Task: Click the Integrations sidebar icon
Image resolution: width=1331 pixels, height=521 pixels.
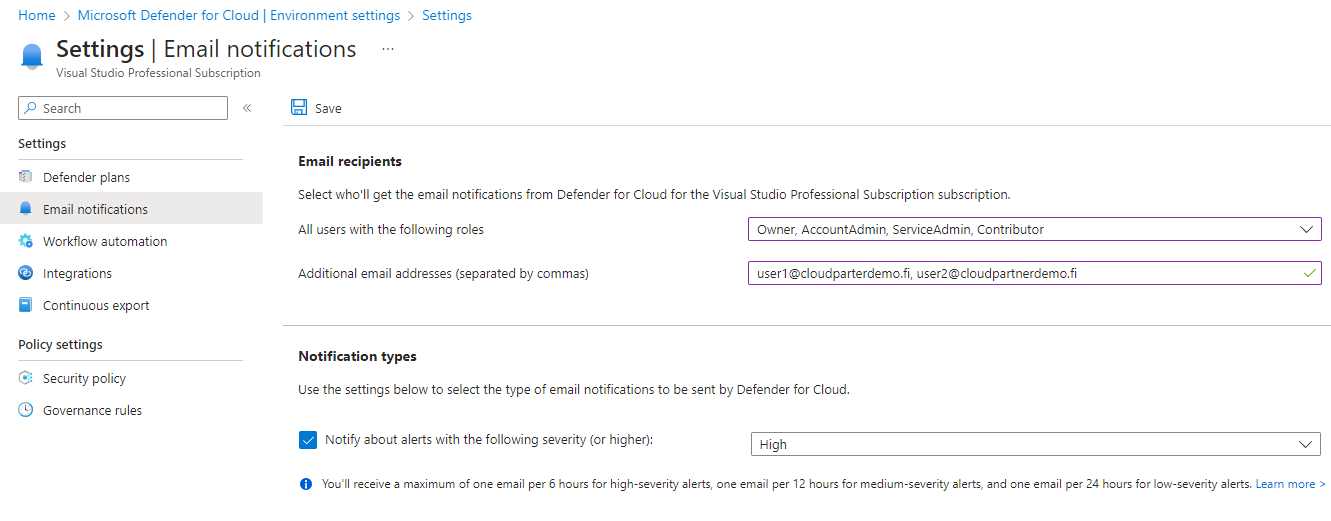Action: click(x=26, y=273)
